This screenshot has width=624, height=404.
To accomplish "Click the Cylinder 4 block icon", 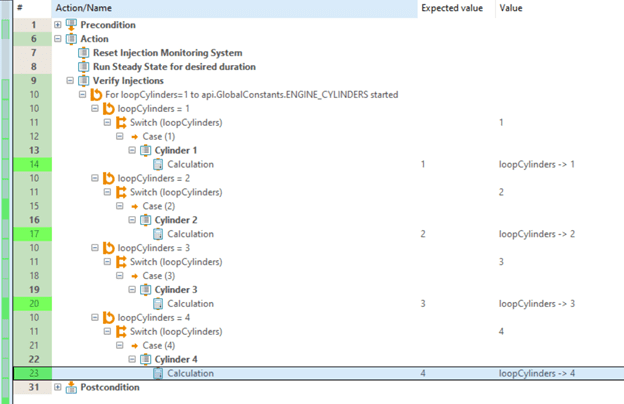I will pos(146,359).
